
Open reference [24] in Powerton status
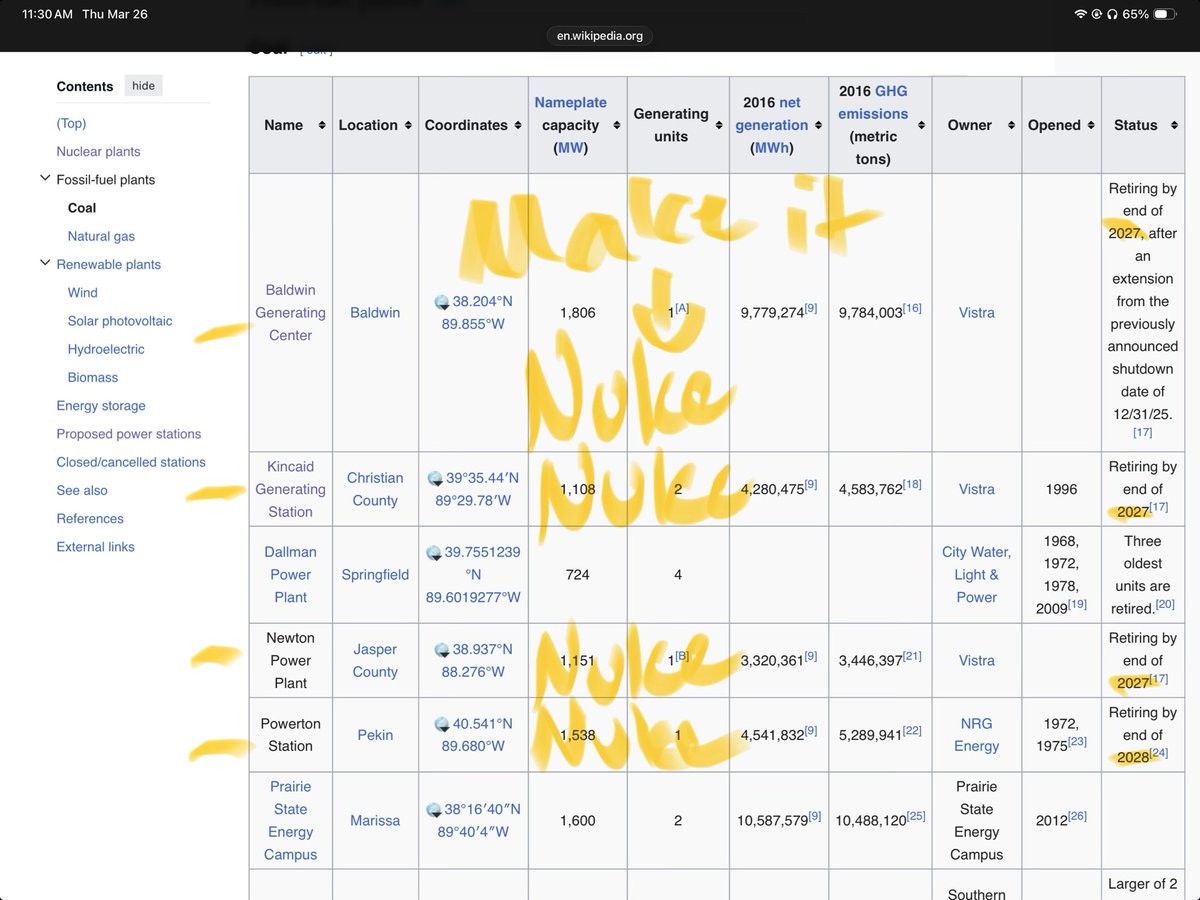tap(1159, 753)
